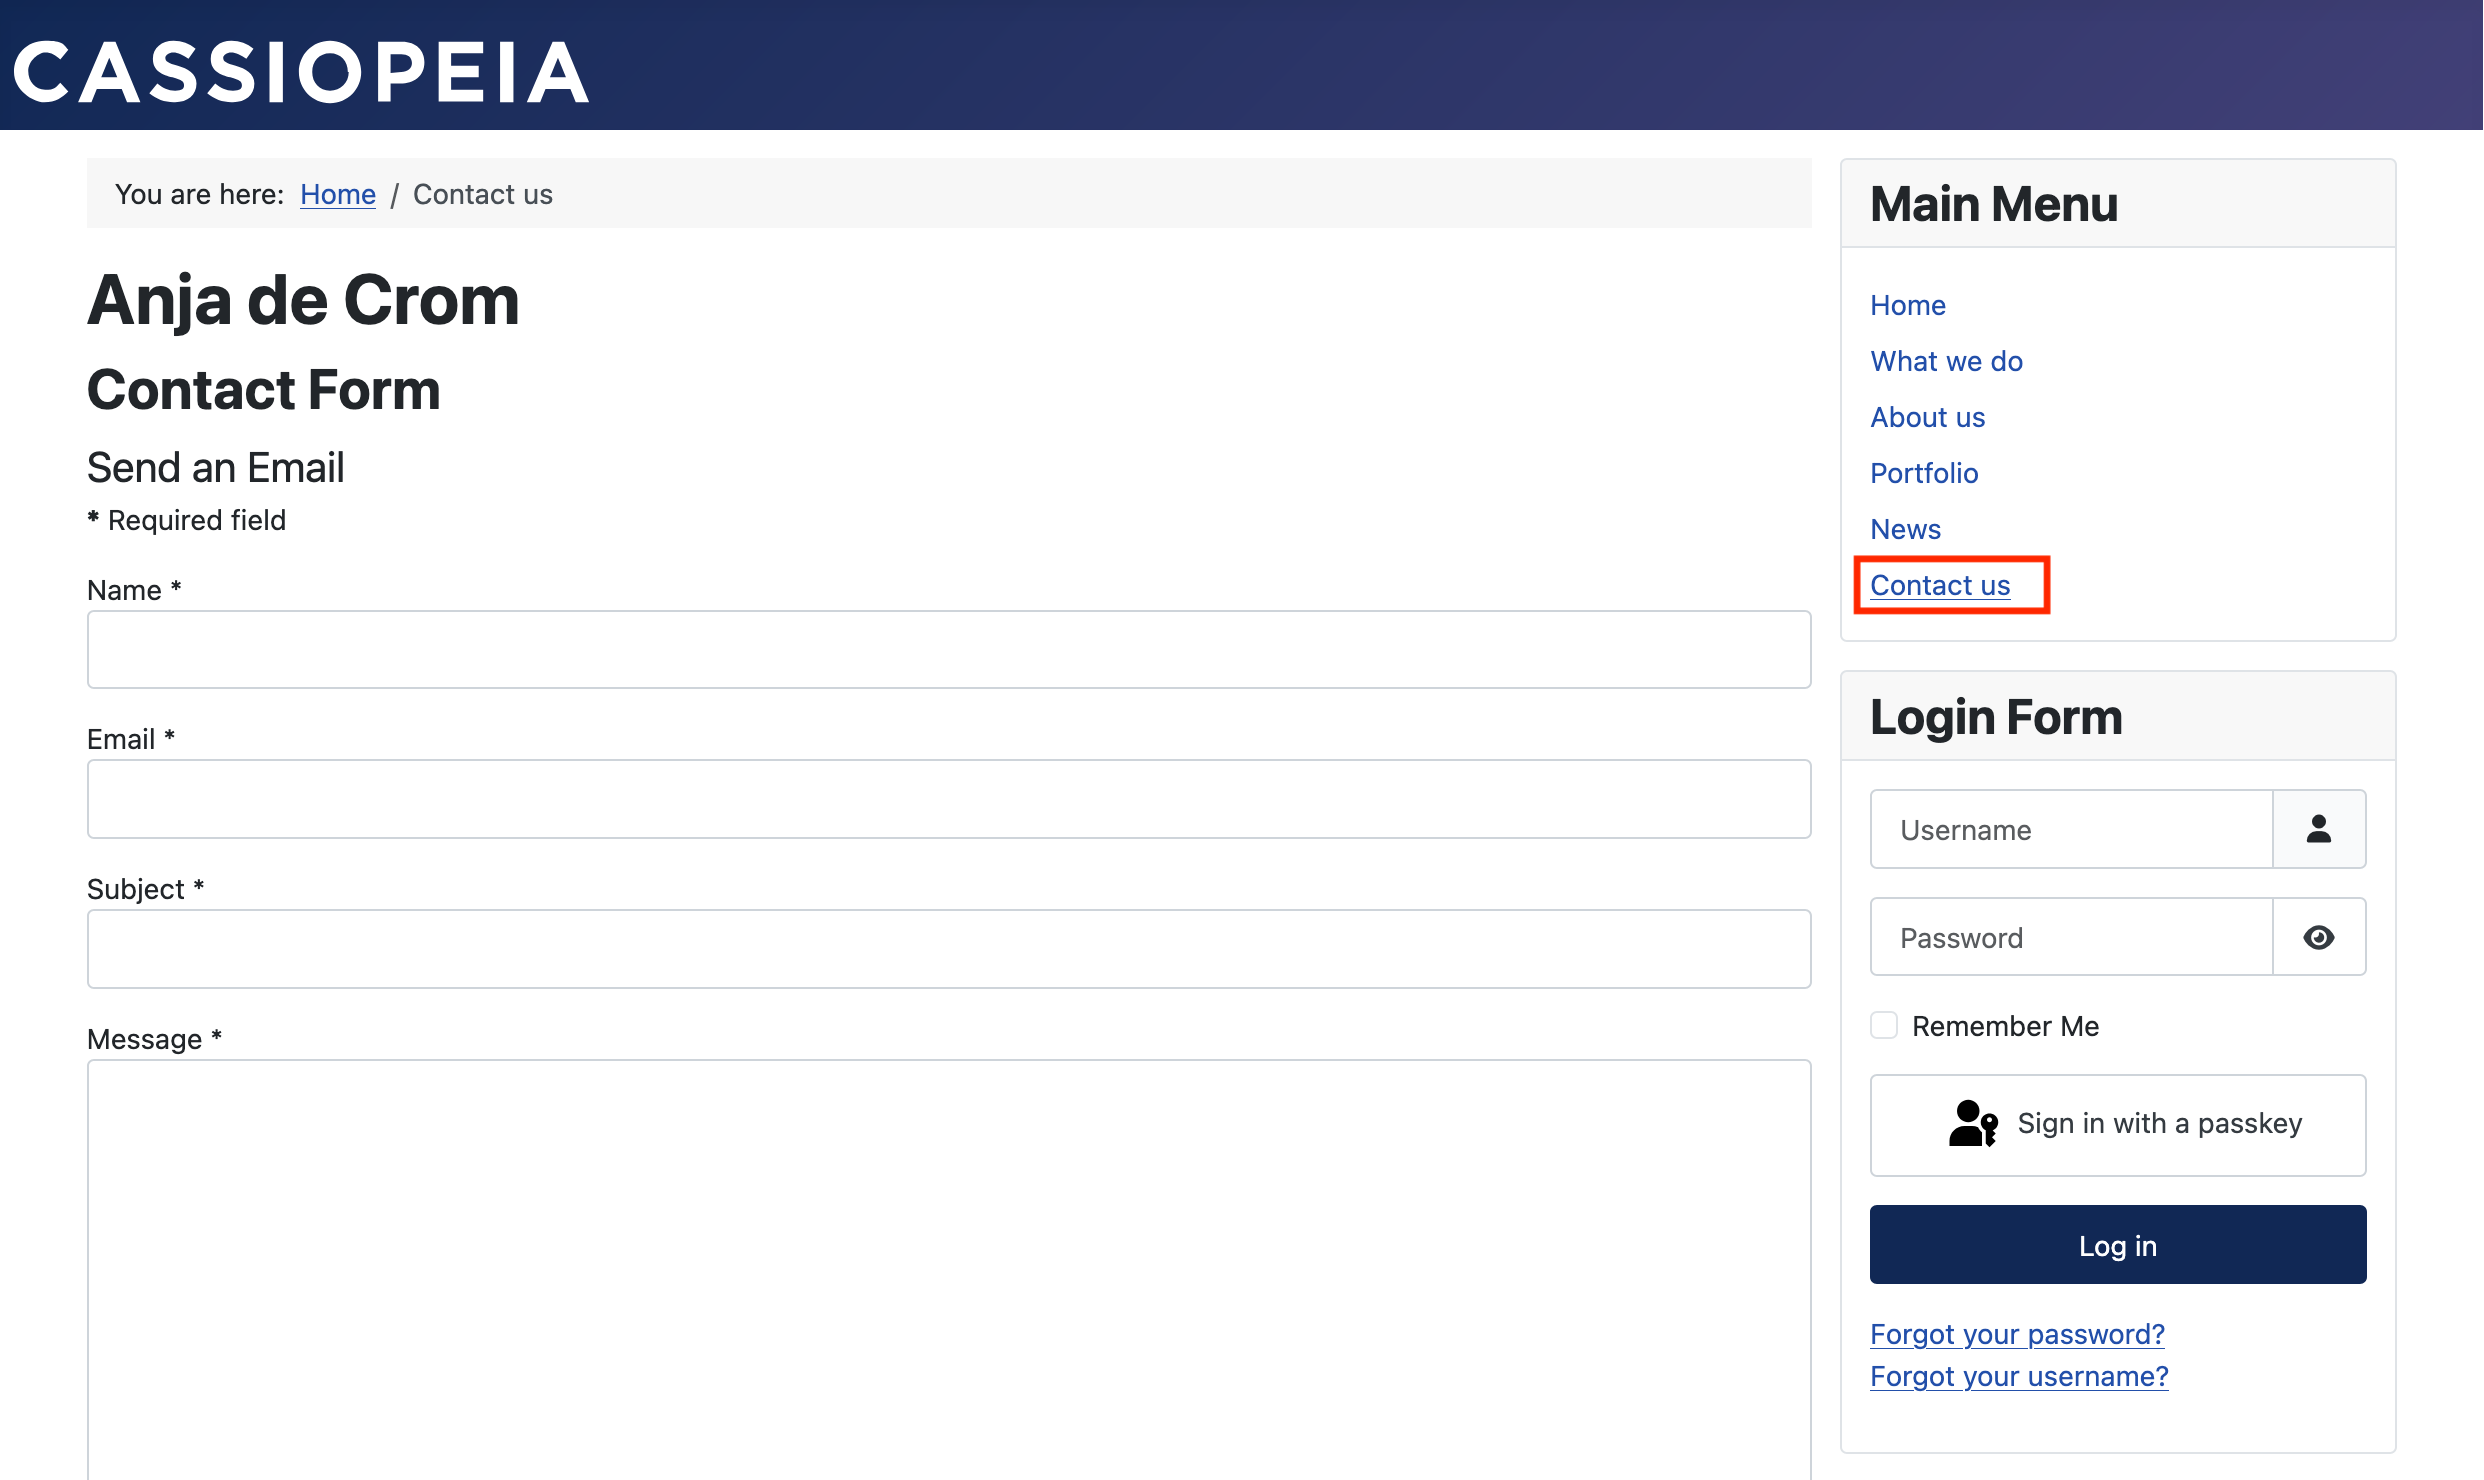Focus the Name input field
The width and height of the screenshot is (2484, 1480).
948,649
